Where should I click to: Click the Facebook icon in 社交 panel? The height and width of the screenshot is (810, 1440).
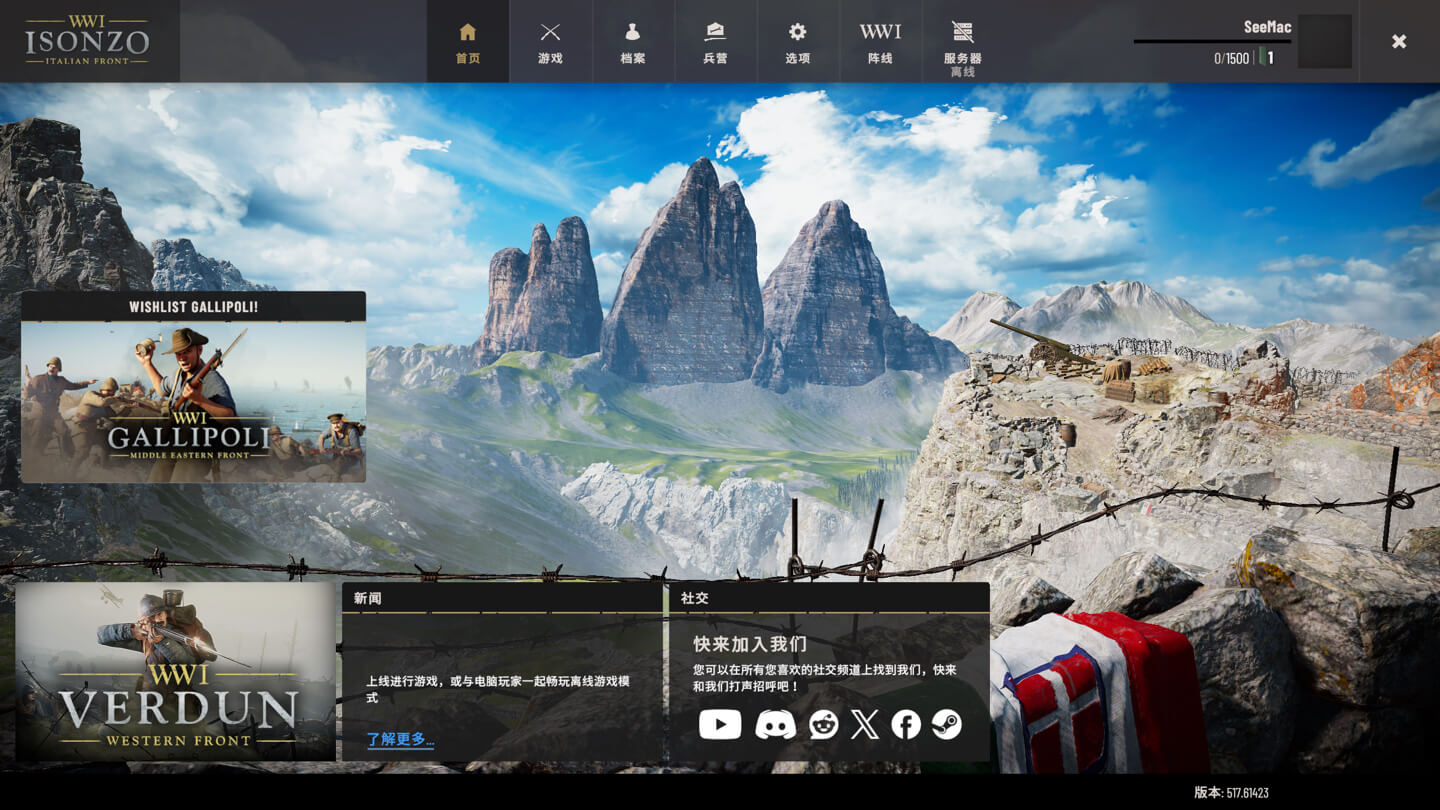(906, 724)
